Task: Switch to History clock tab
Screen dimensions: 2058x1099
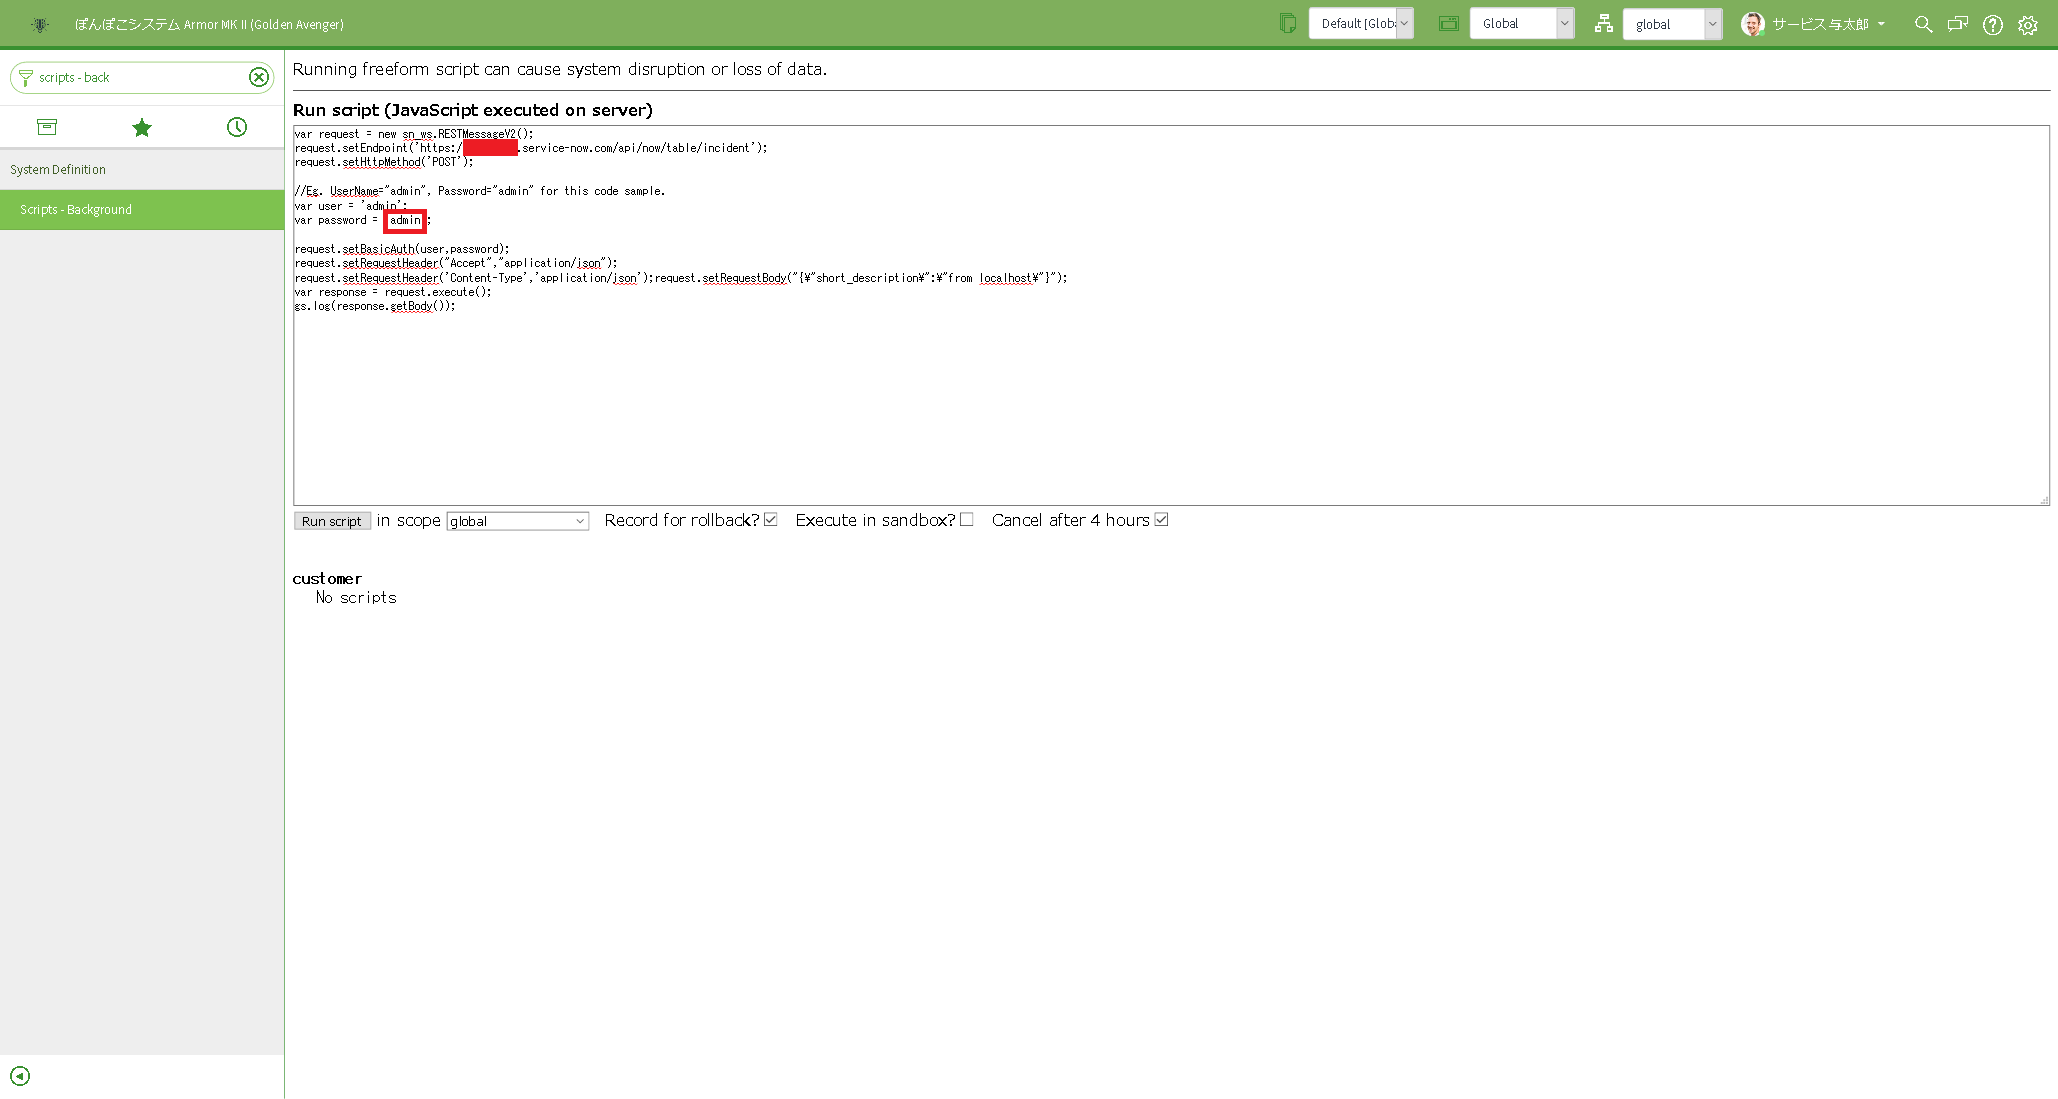Action: [x=237, y=127]
